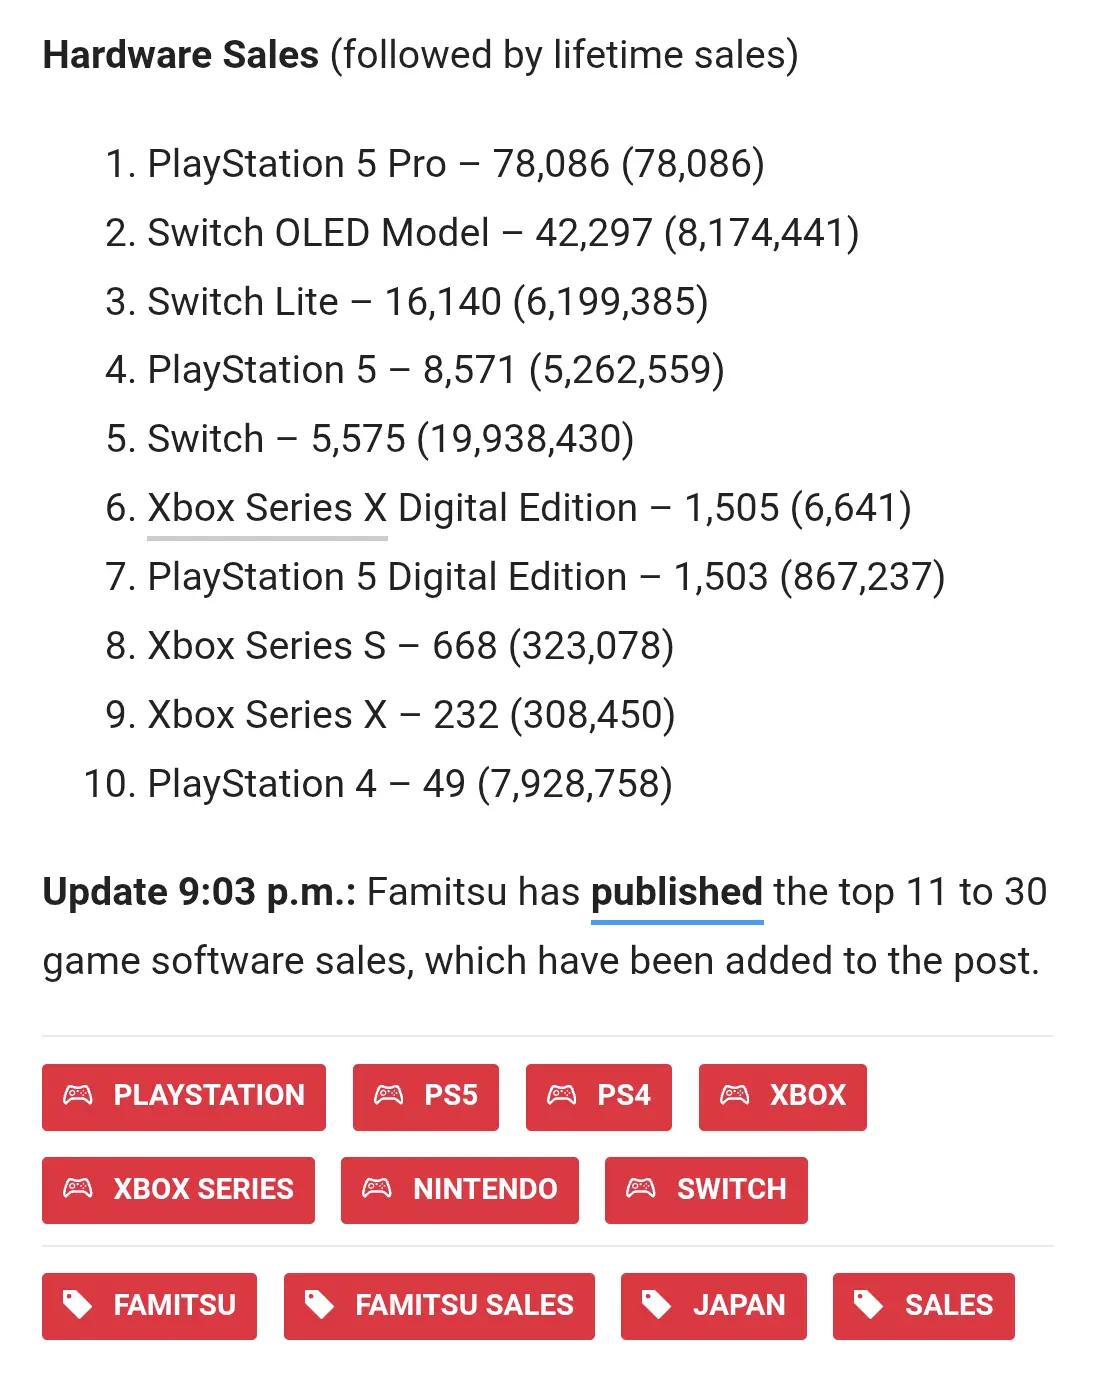Select the PLAYSTATION platform tag label
1096x1398 pixels.
209,1095
